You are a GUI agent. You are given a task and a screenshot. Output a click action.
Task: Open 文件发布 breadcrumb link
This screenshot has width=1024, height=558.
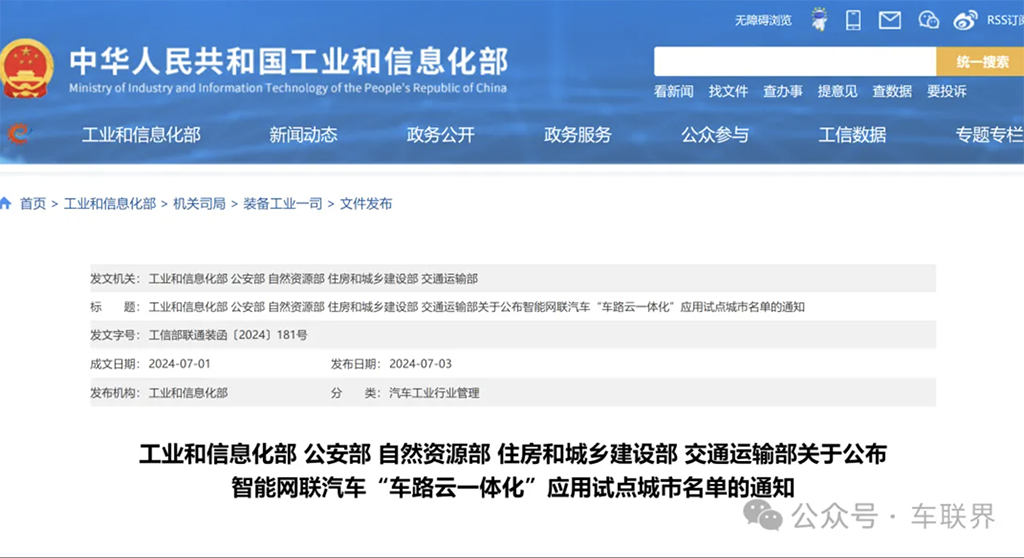(x=366, y=204)
